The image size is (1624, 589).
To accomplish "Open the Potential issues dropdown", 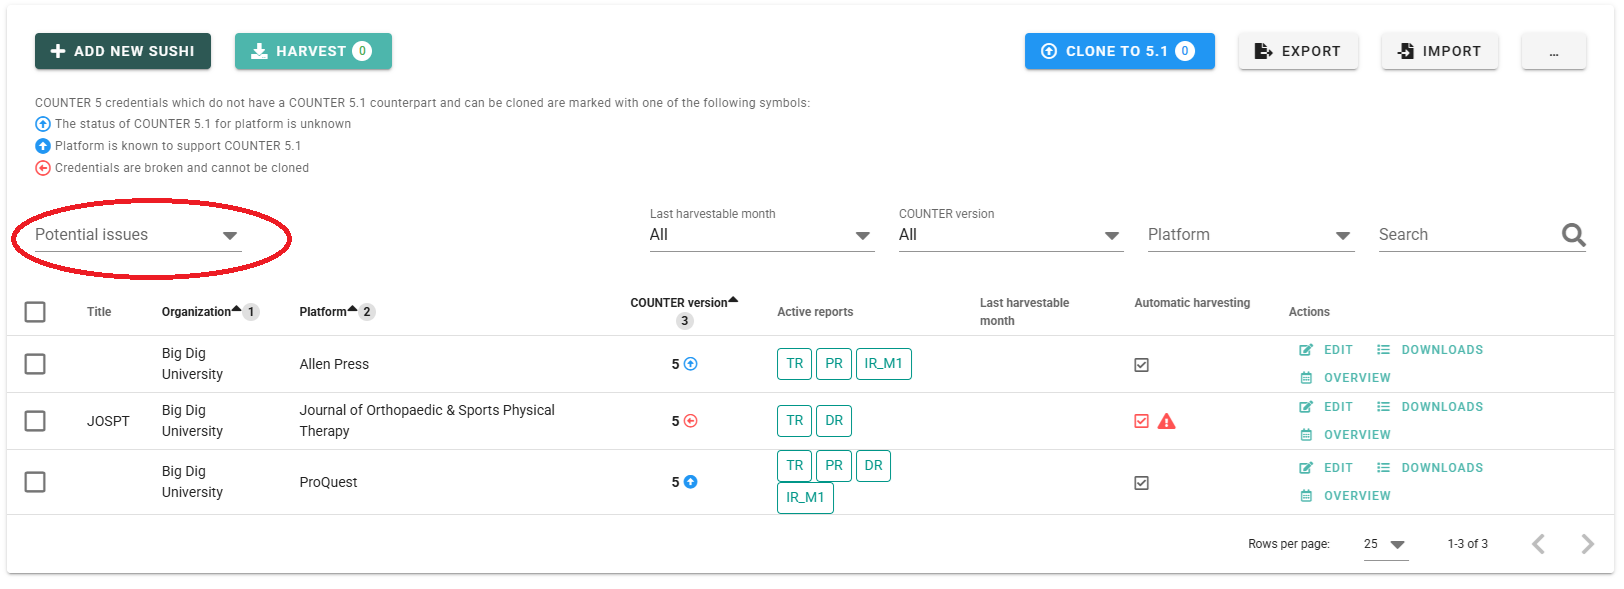I will pyautogui.click(x=138, y=235).
